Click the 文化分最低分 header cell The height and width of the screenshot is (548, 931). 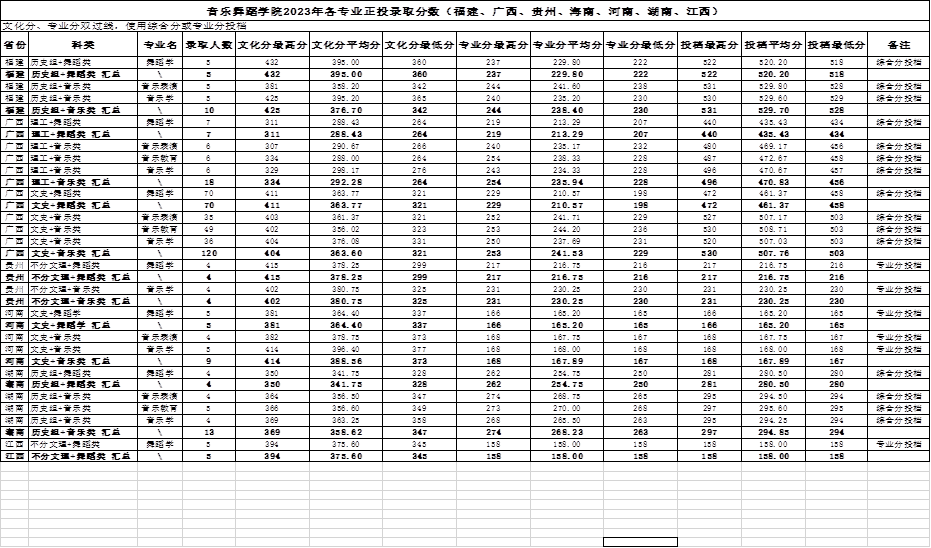coord(418,46)
